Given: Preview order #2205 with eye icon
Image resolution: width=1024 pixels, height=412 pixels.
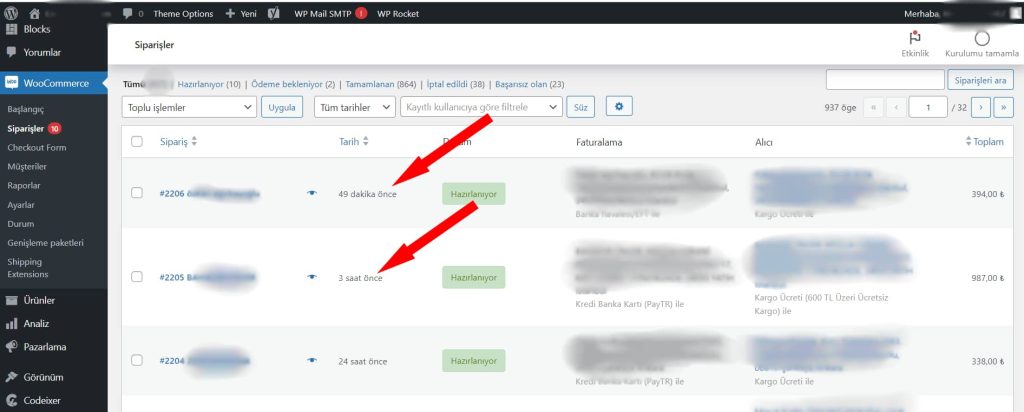Looking at the screenshot, I should pyautogui.click(x=313, y=277).
